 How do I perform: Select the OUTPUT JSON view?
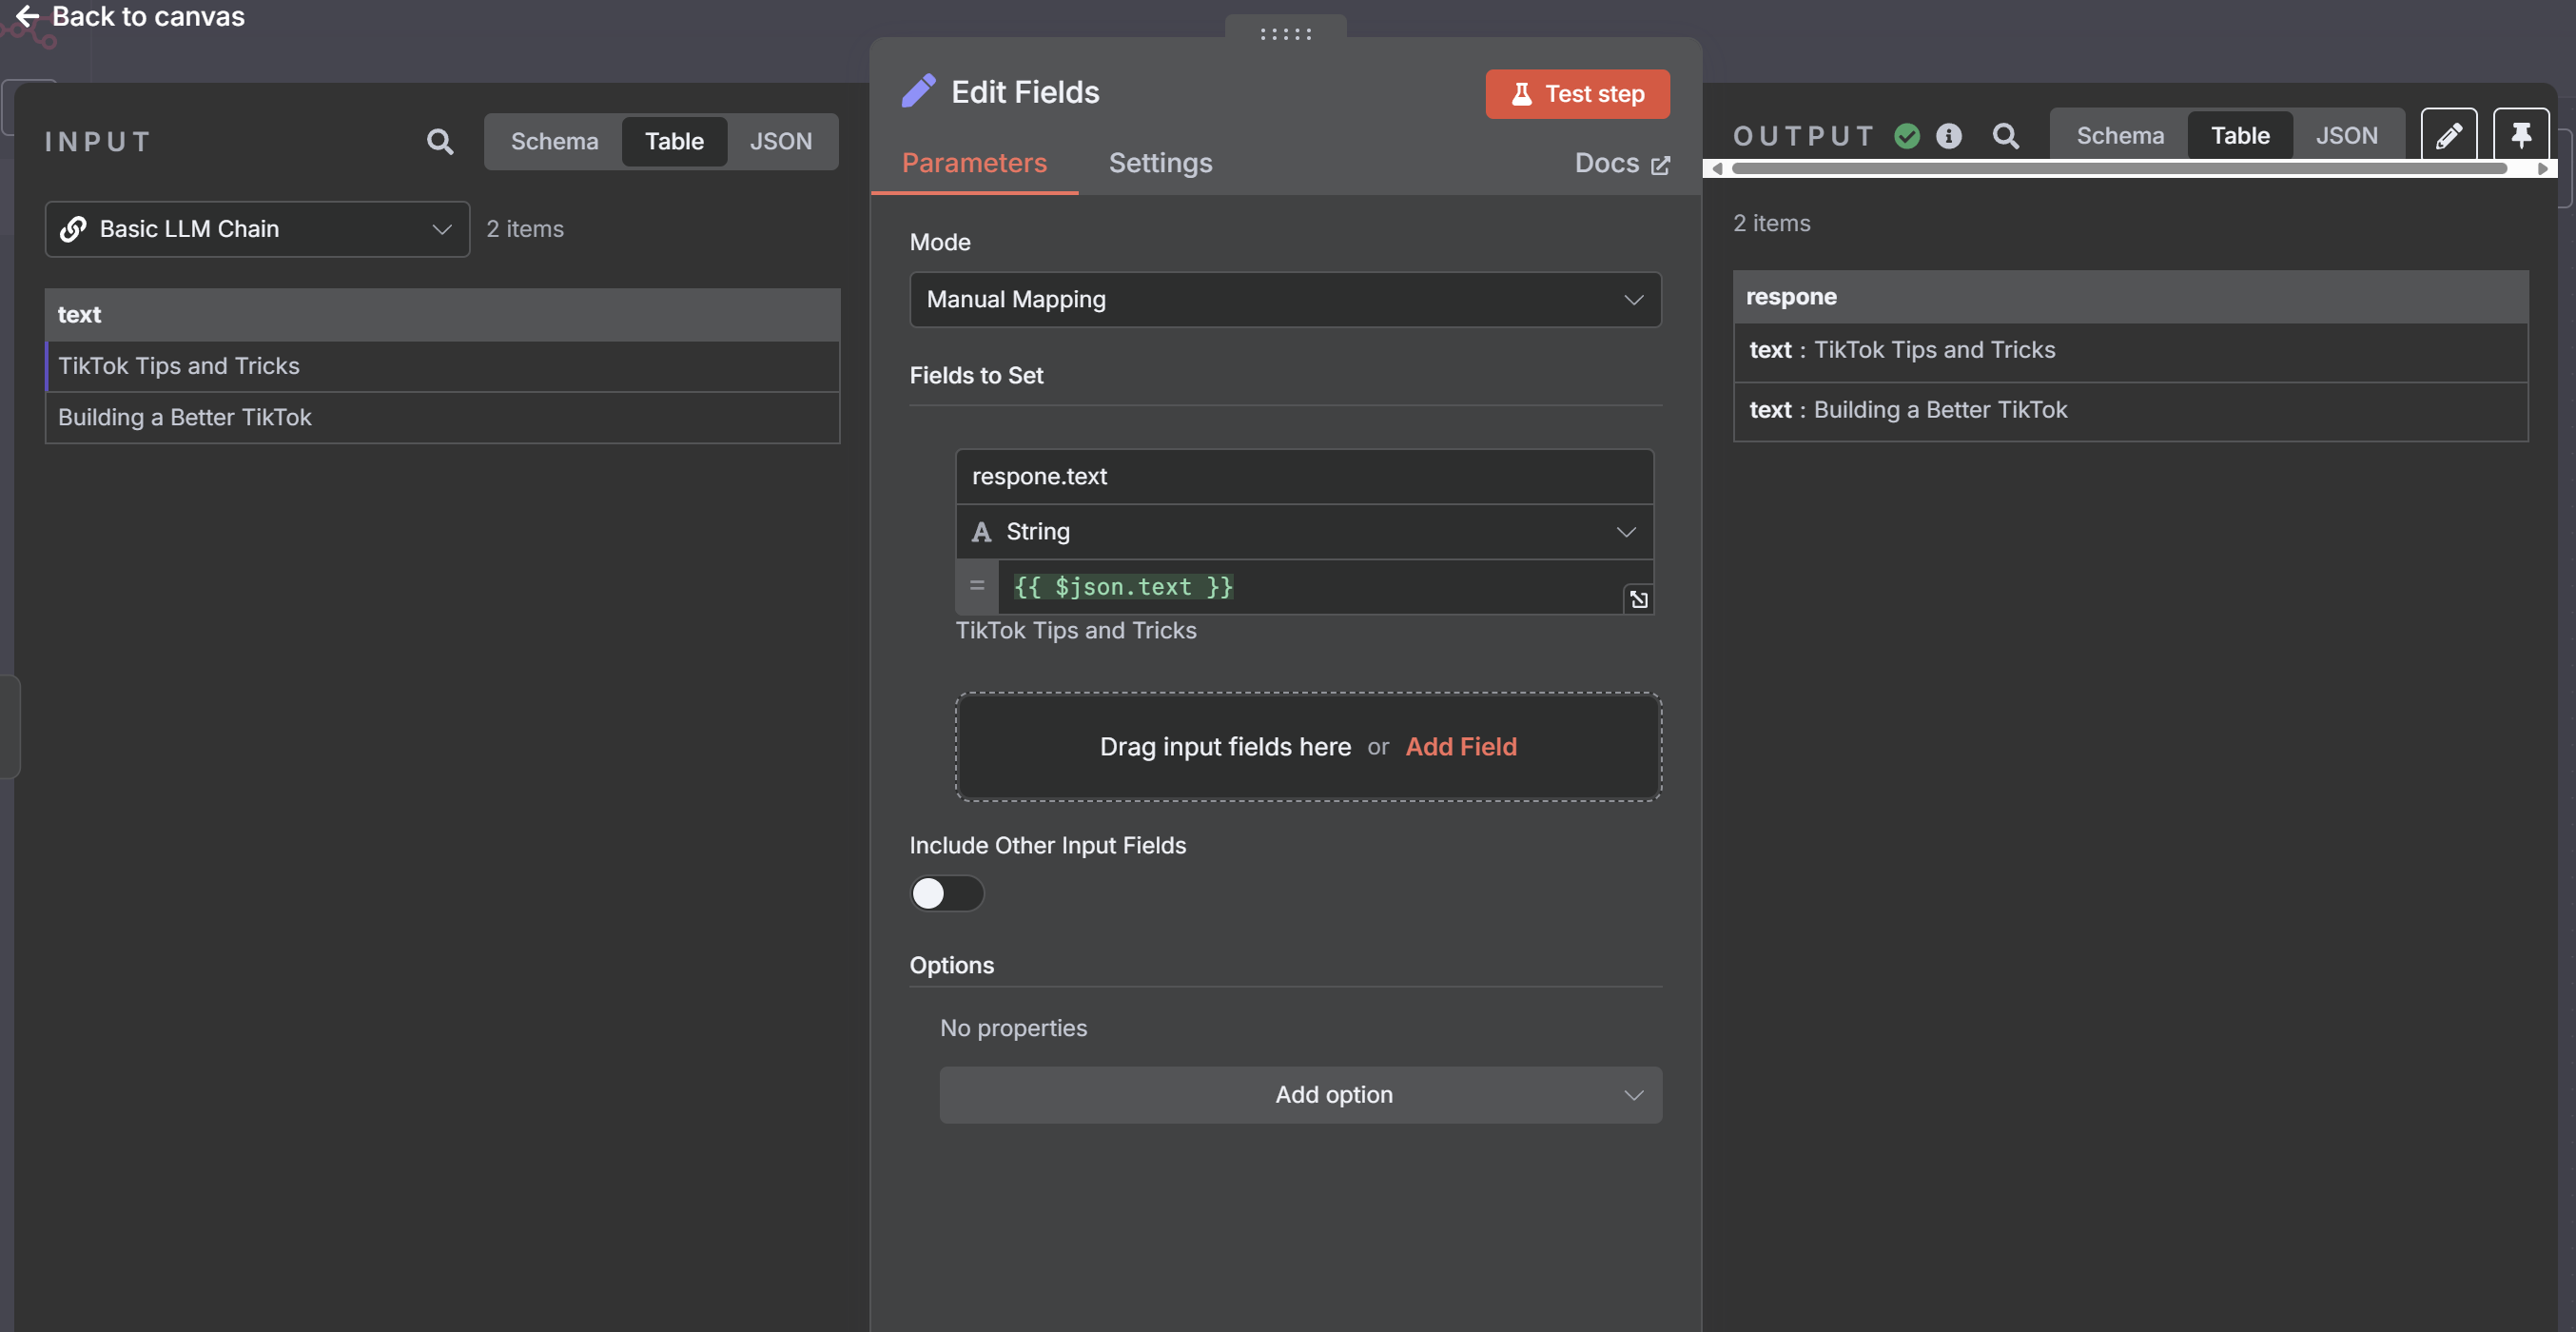pos(2346,136)
